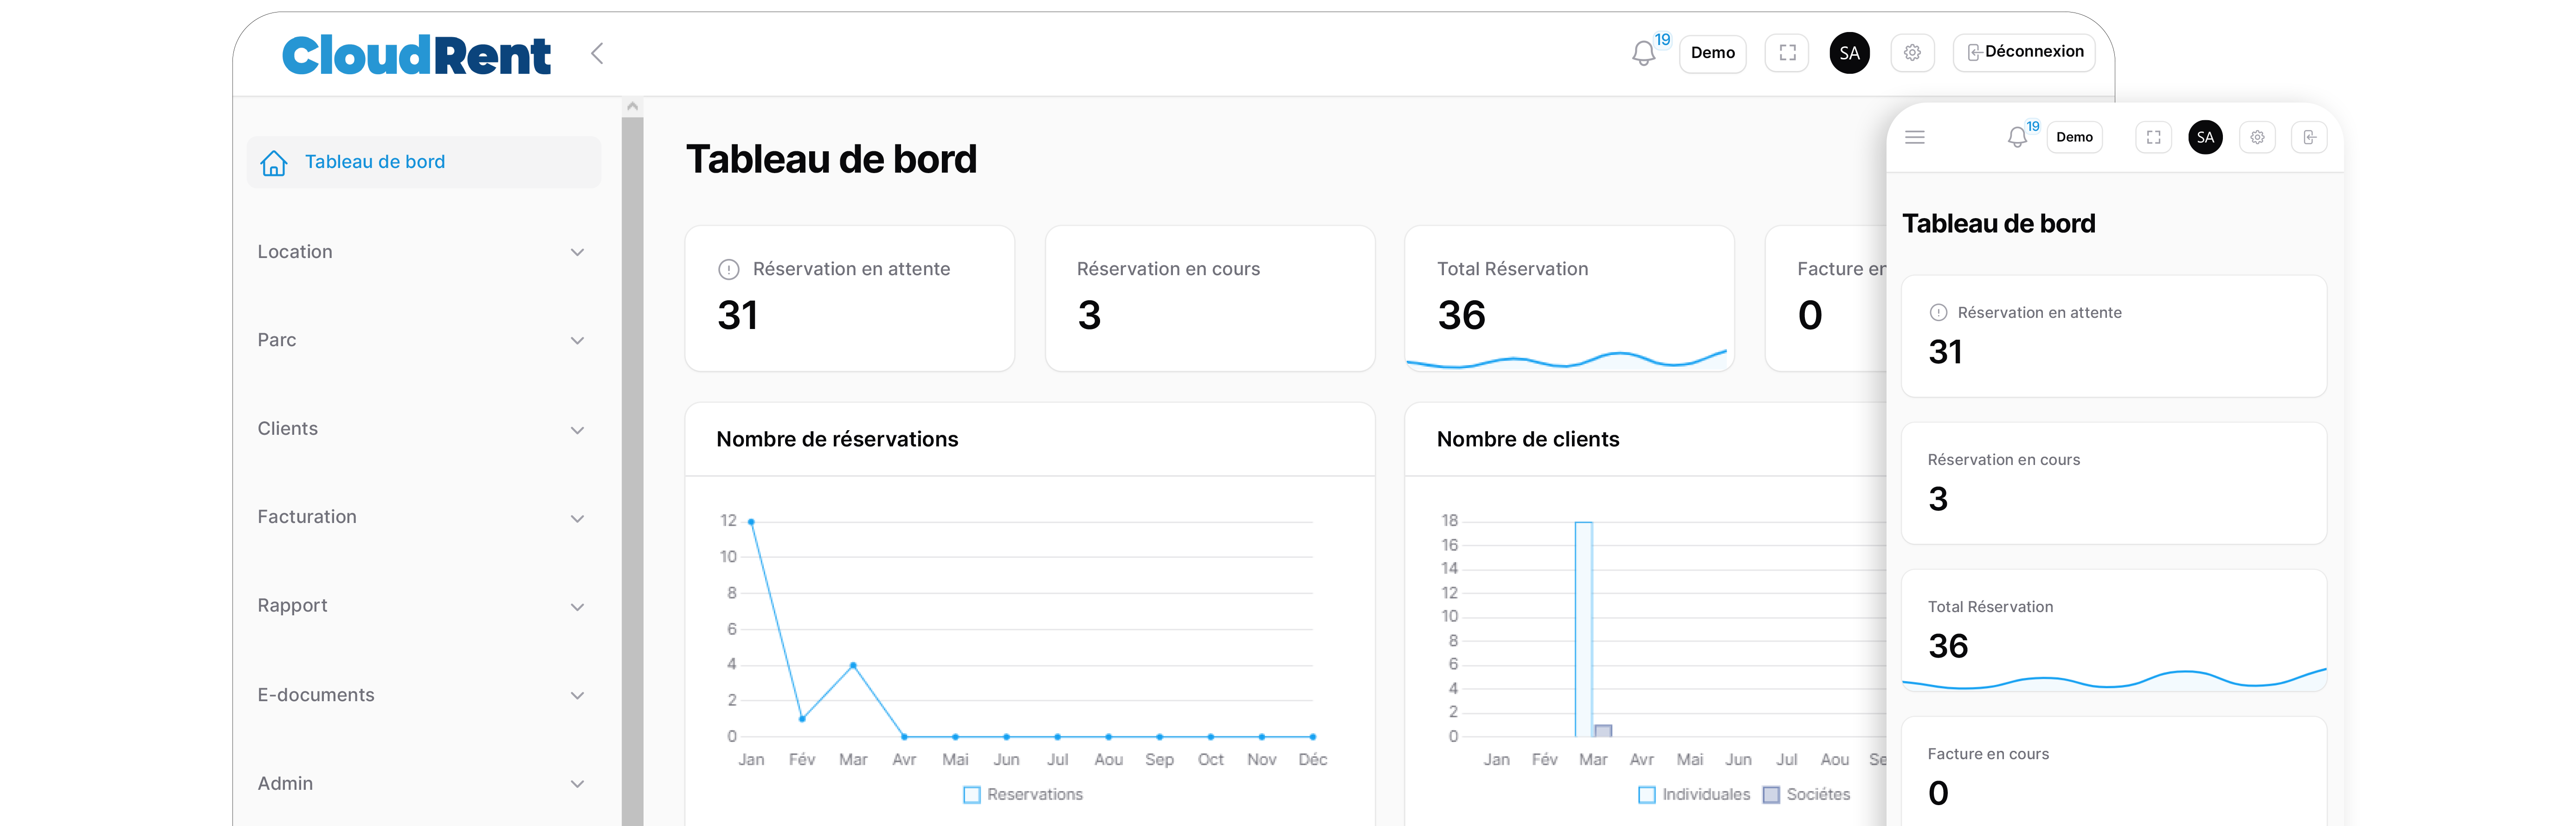Click the SA avatar in desktop header

point(1849,53)
